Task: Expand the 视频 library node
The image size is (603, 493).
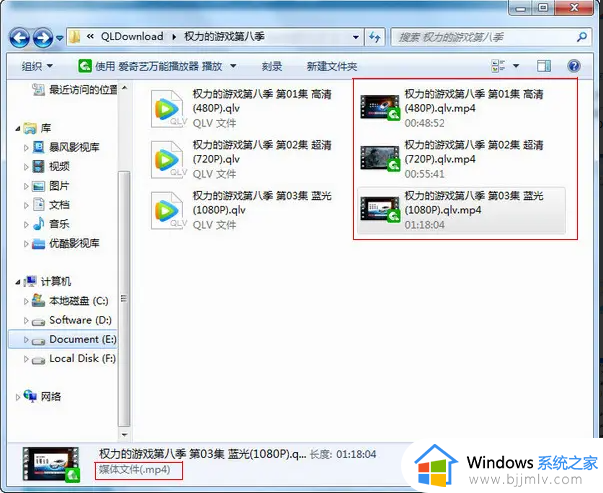Action: [26, 167]
